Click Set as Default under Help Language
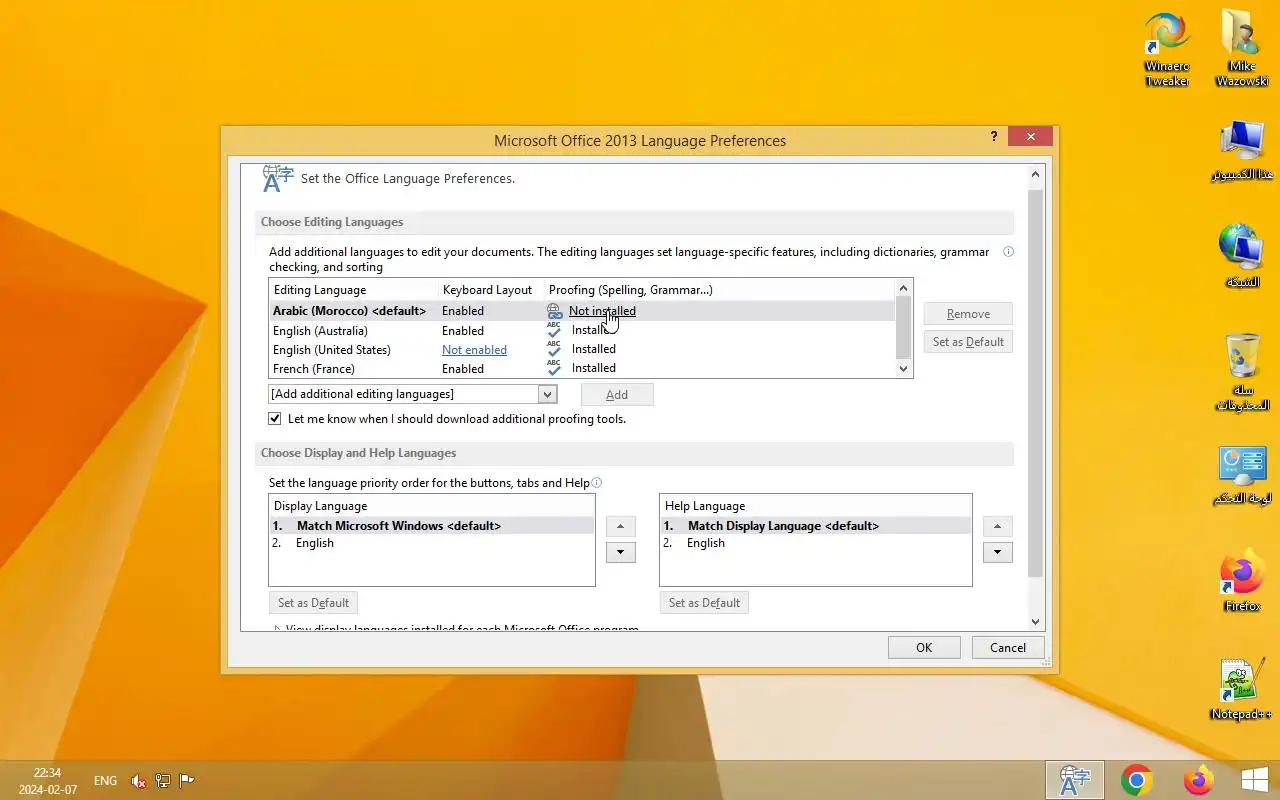Image resolution: width=1280 pixels, height=800 pixels. (x=704, y=603)
